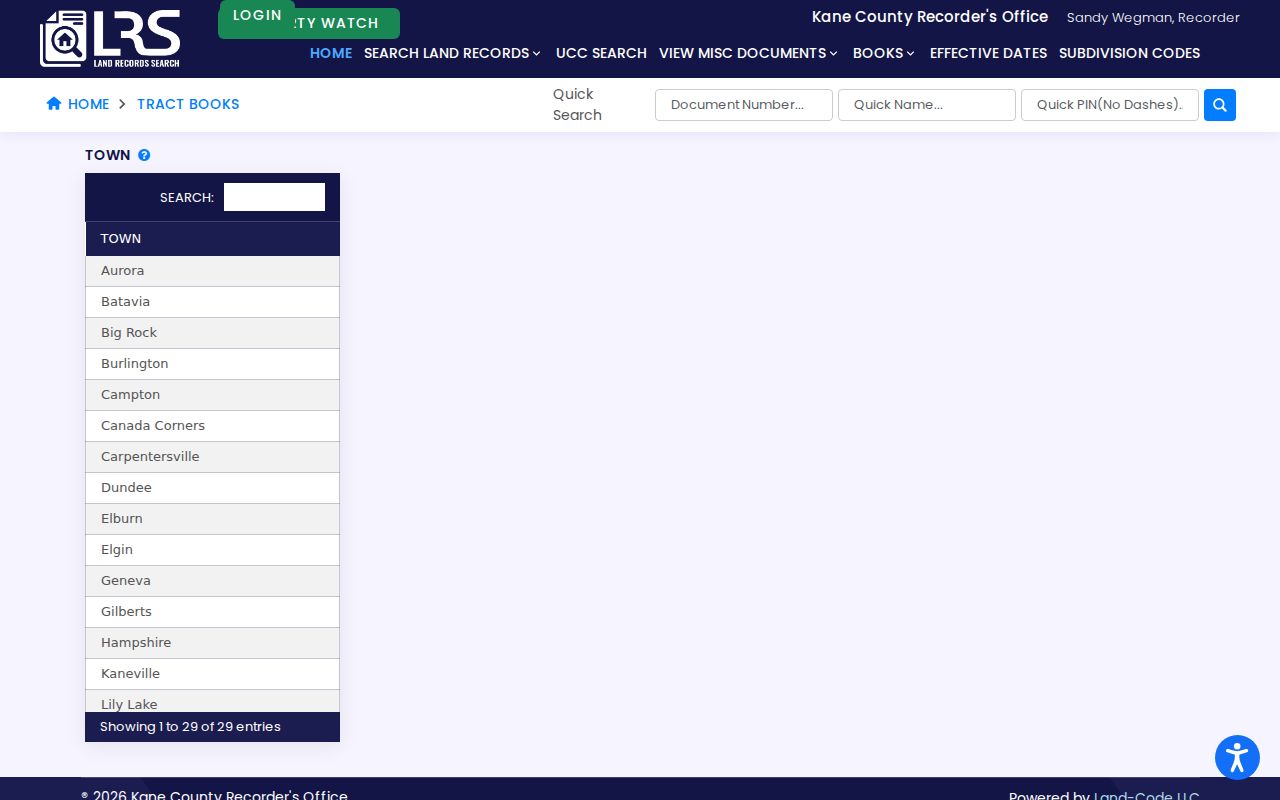
Task: Select Gilberts in the town list
Action: (x=212, y=612)
